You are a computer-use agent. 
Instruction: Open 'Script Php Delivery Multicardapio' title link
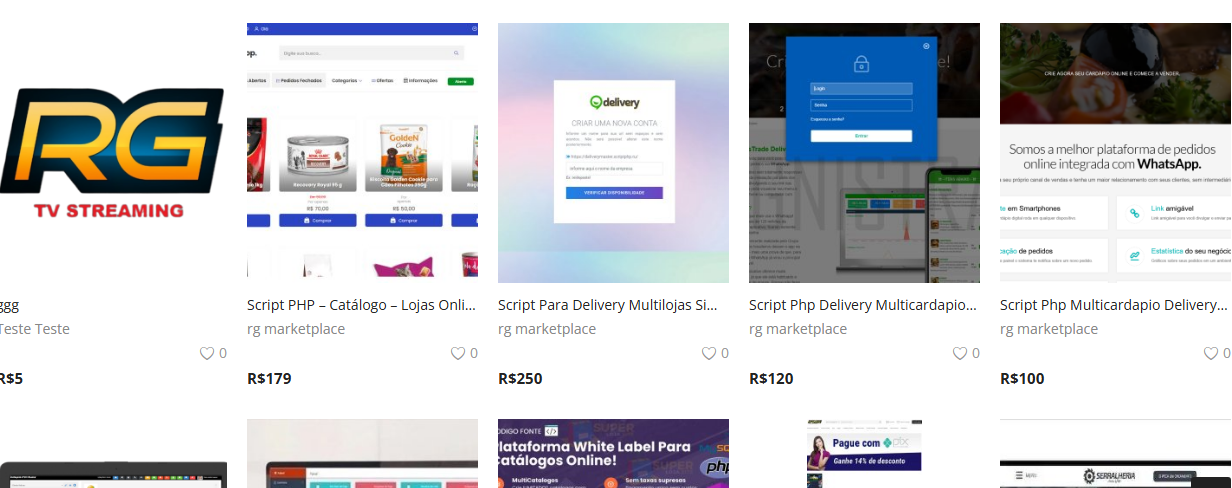coord(862,305)
